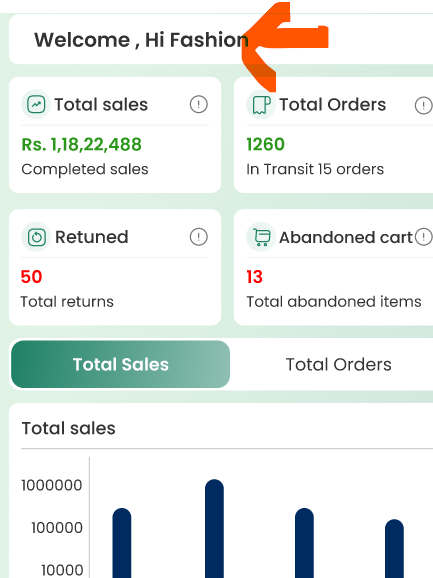Viewport: 433px width, 578px height.
Task: Click the Total Orders receipt icon
Action: pyautogui.click(x=261, y=104)
